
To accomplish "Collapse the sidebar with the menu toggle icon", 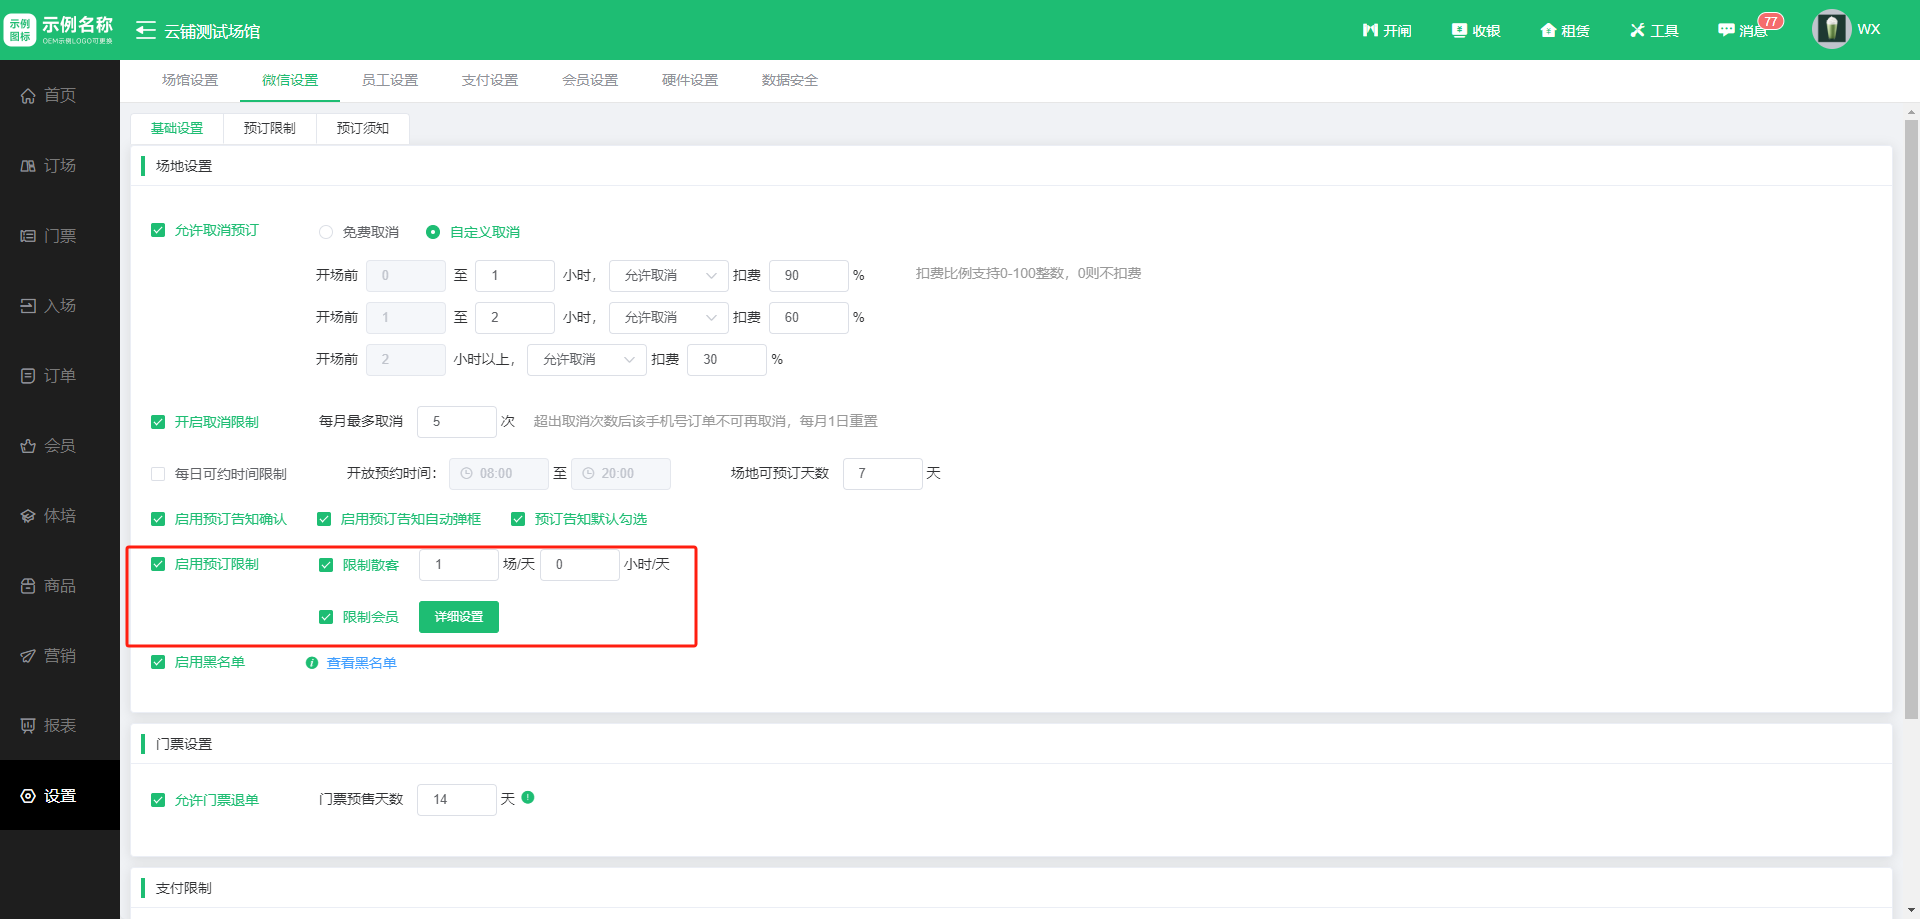I will point(146,31).
